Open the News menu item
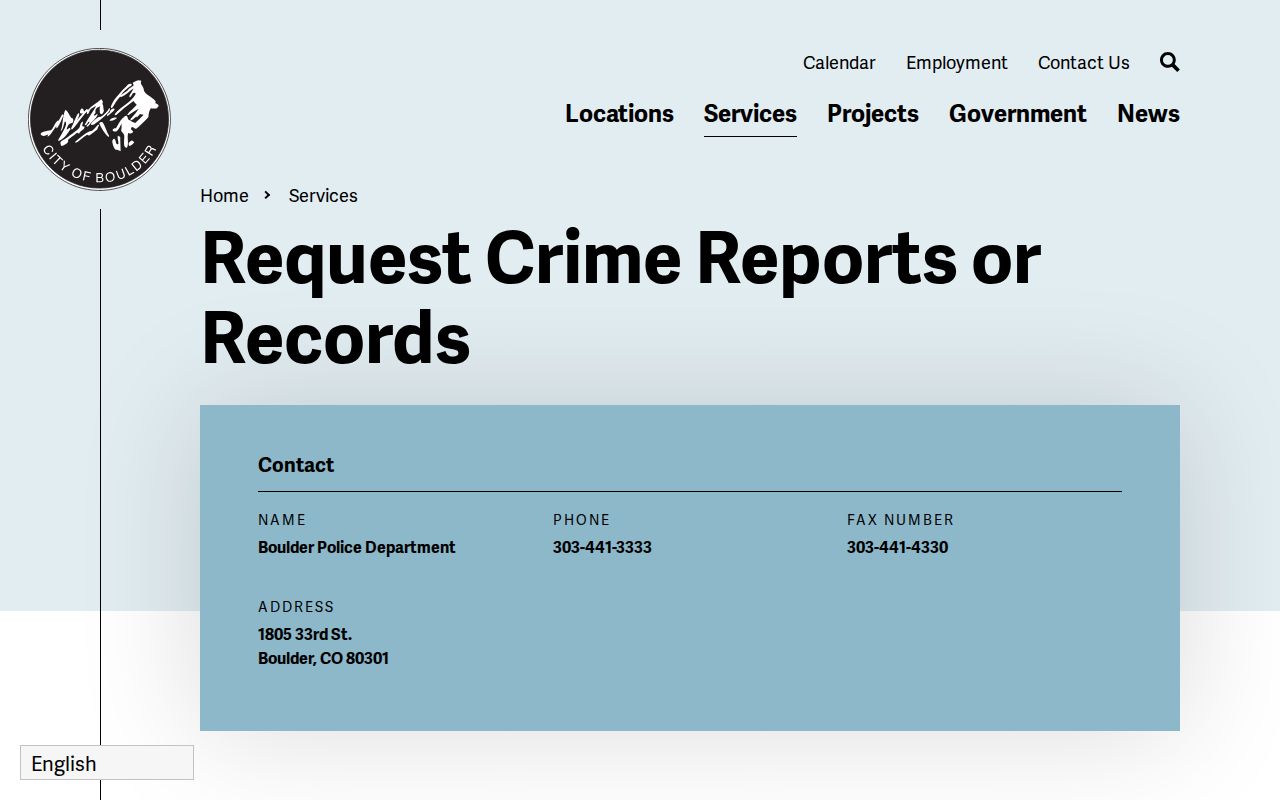Image resolution: width=1280 pixels, height=800 pixels. coord(1148,114)
